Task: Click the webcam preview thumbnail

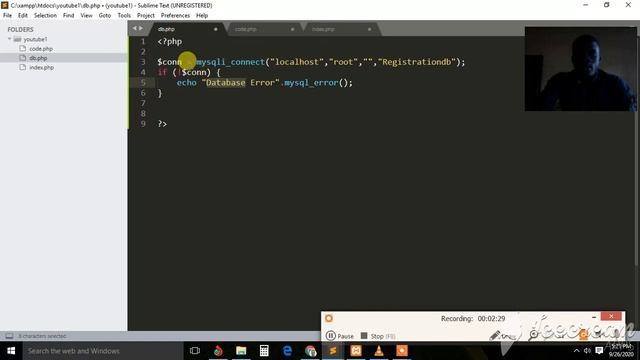Action: pos(580,69)
